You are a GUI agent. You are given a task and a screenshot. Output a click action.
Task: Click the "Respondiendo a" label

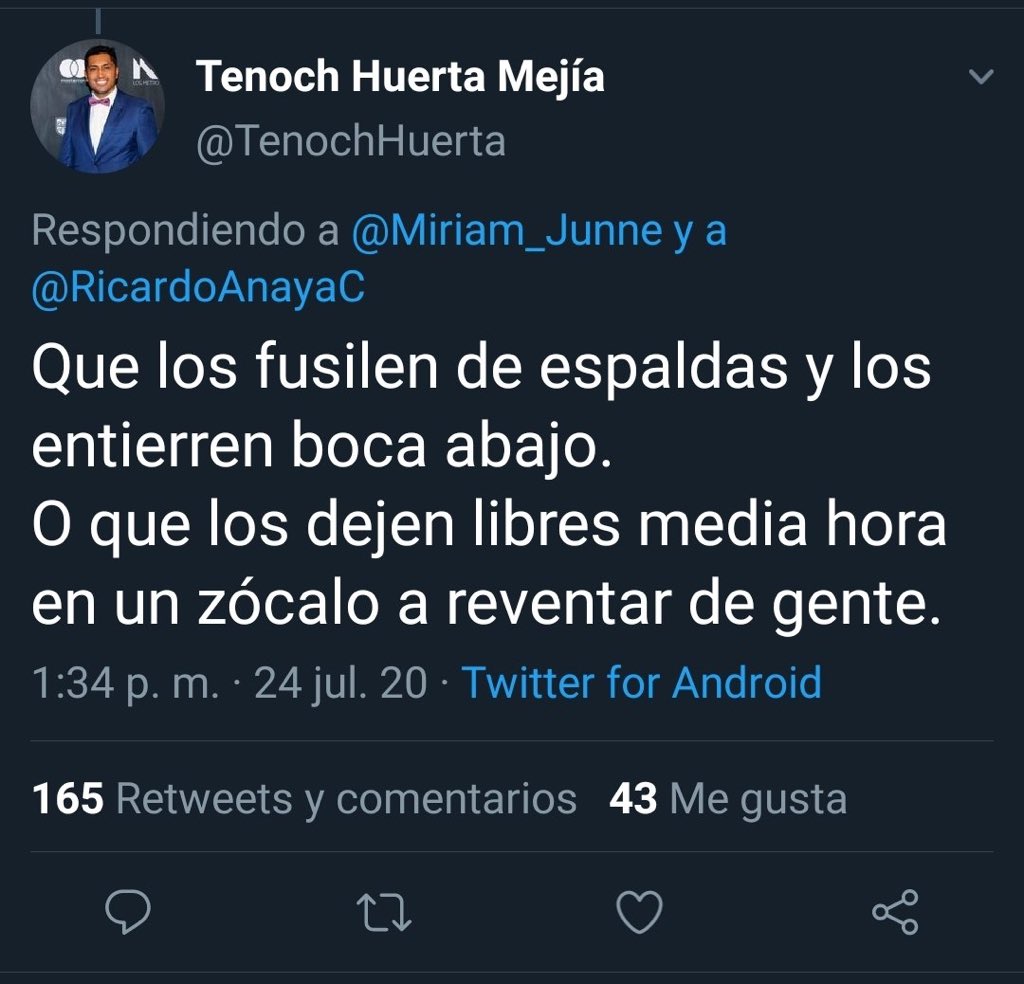coord(185,231)
